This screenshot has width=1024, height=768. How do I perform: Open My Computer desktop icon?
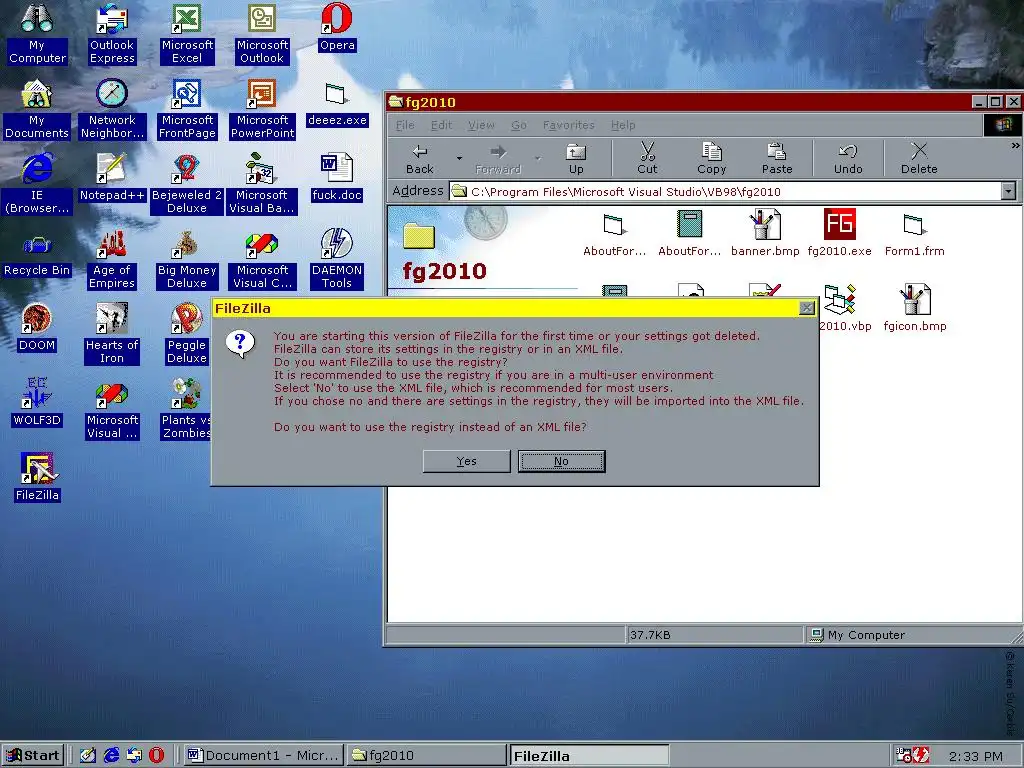pos(37,34)
